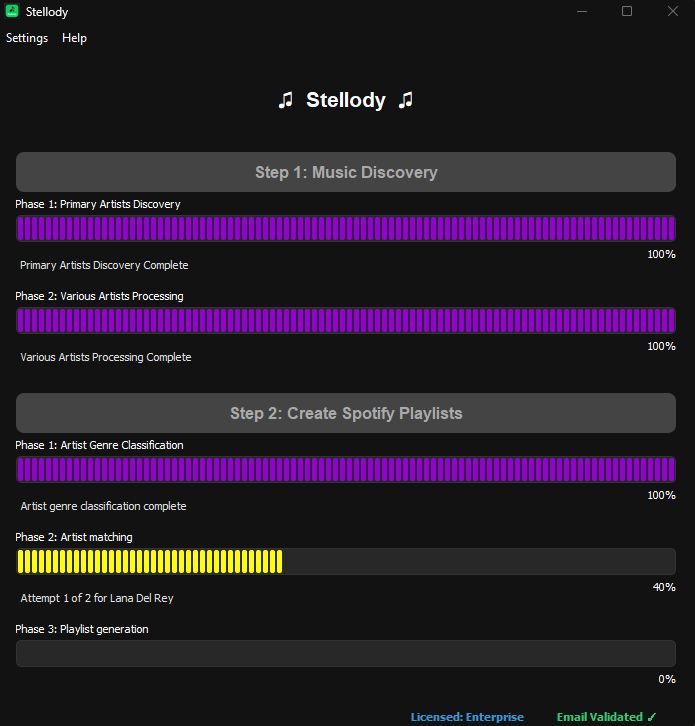Image resolution: width=695 pixels, height=726 pixels.
Task: Click the 'Phase 3: Playlist generation' label
Action: 82,629
